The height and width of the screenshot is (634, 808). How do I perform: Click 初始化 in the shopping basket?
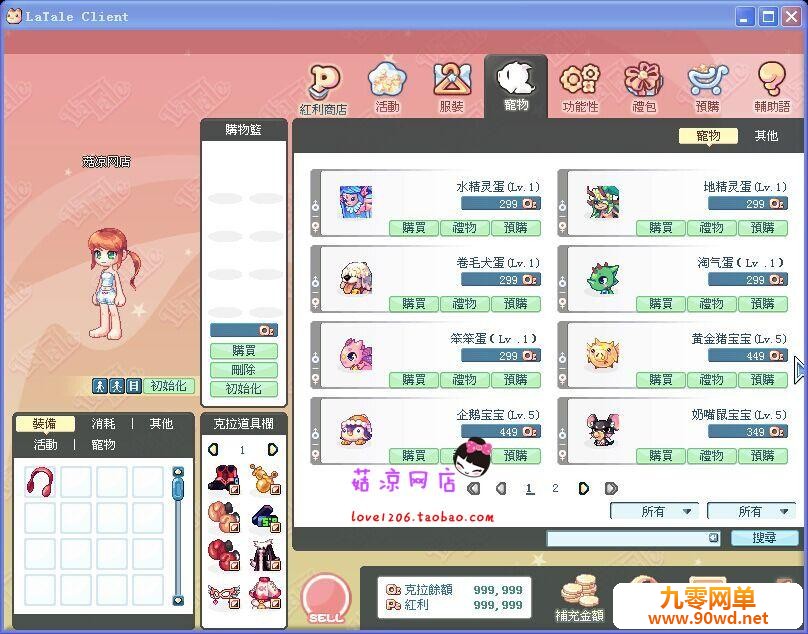click(x=244, y=389)
